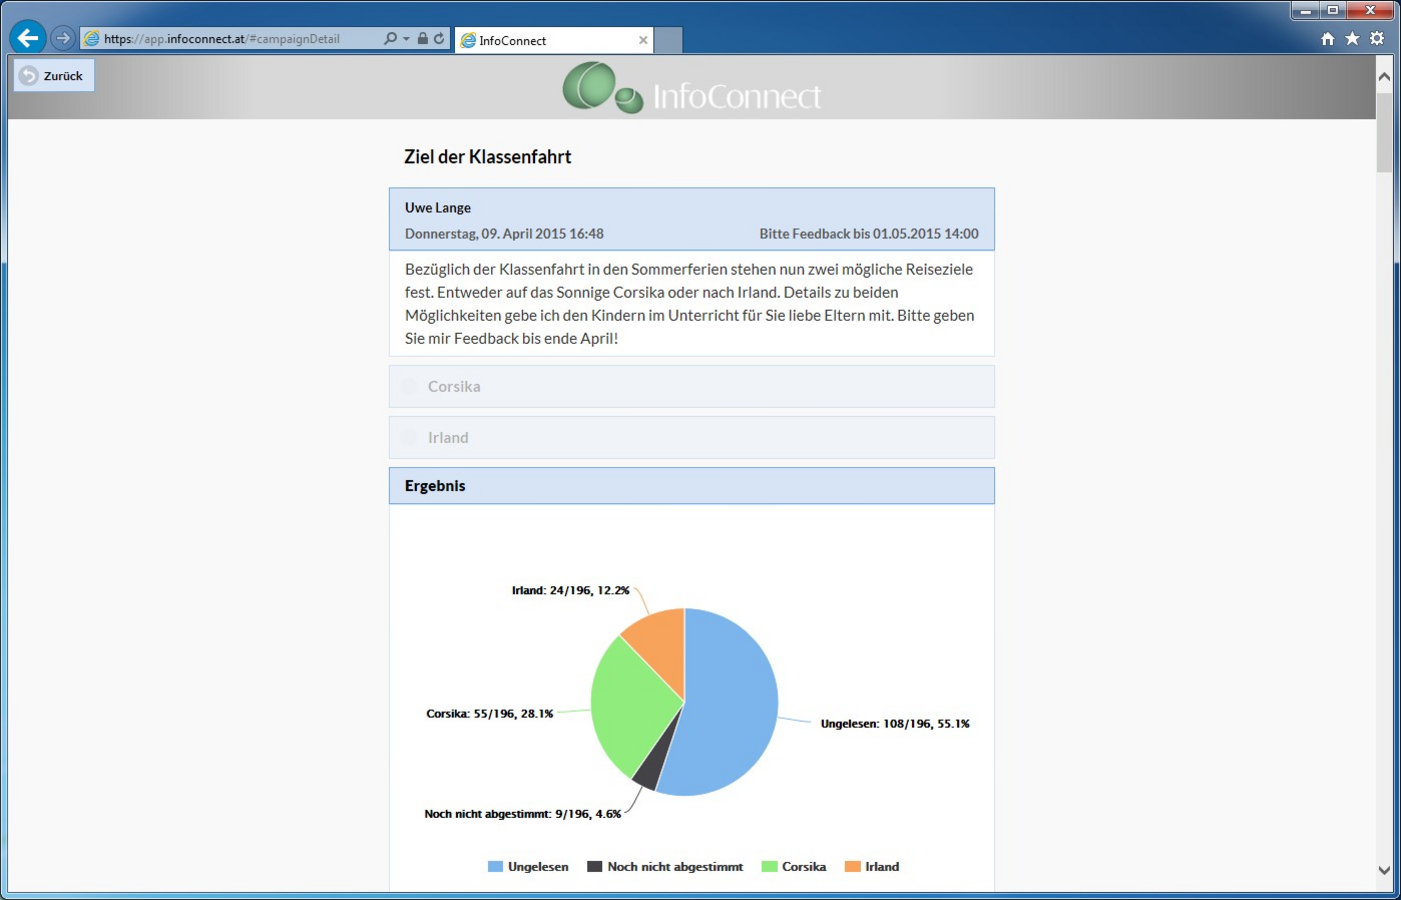This screenshot has height=900, width=1401.
Task: Toggle Corsika legend green swatch
Action: [x=769, y=867]
